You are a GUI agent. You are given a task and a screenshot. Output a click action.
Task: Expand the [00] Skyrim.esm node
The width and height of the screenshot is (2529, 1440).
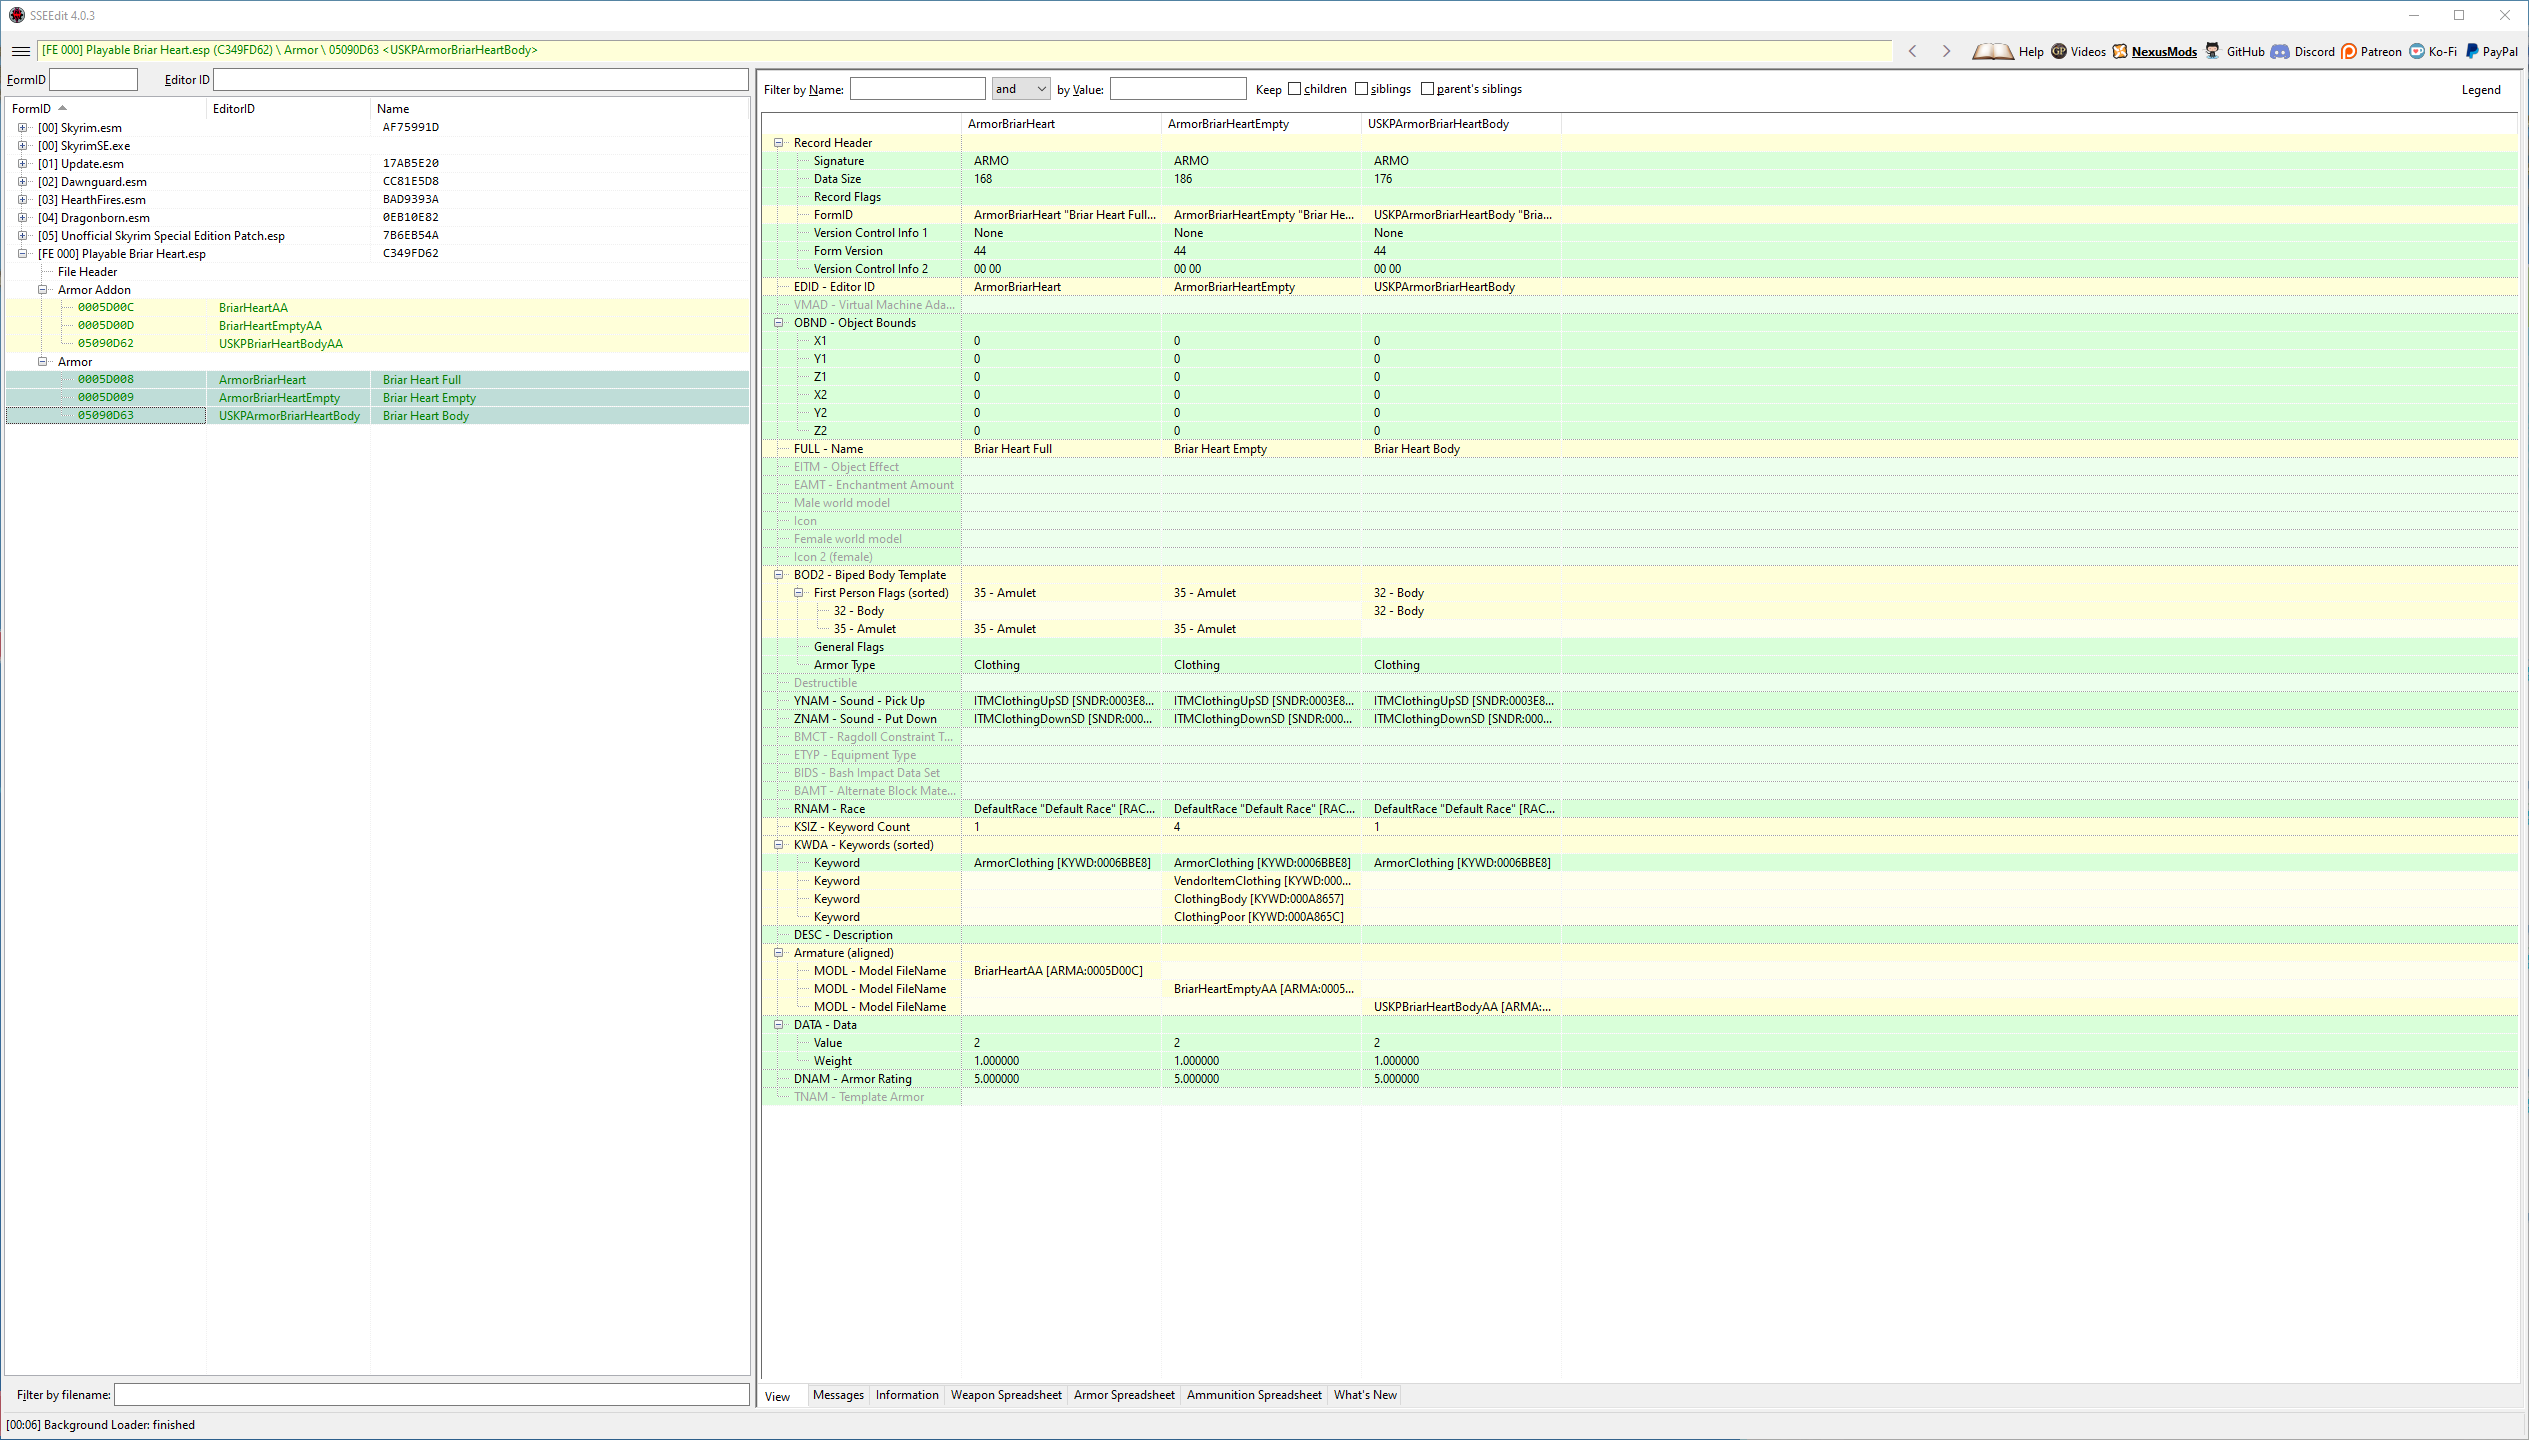tap(22, 127)
